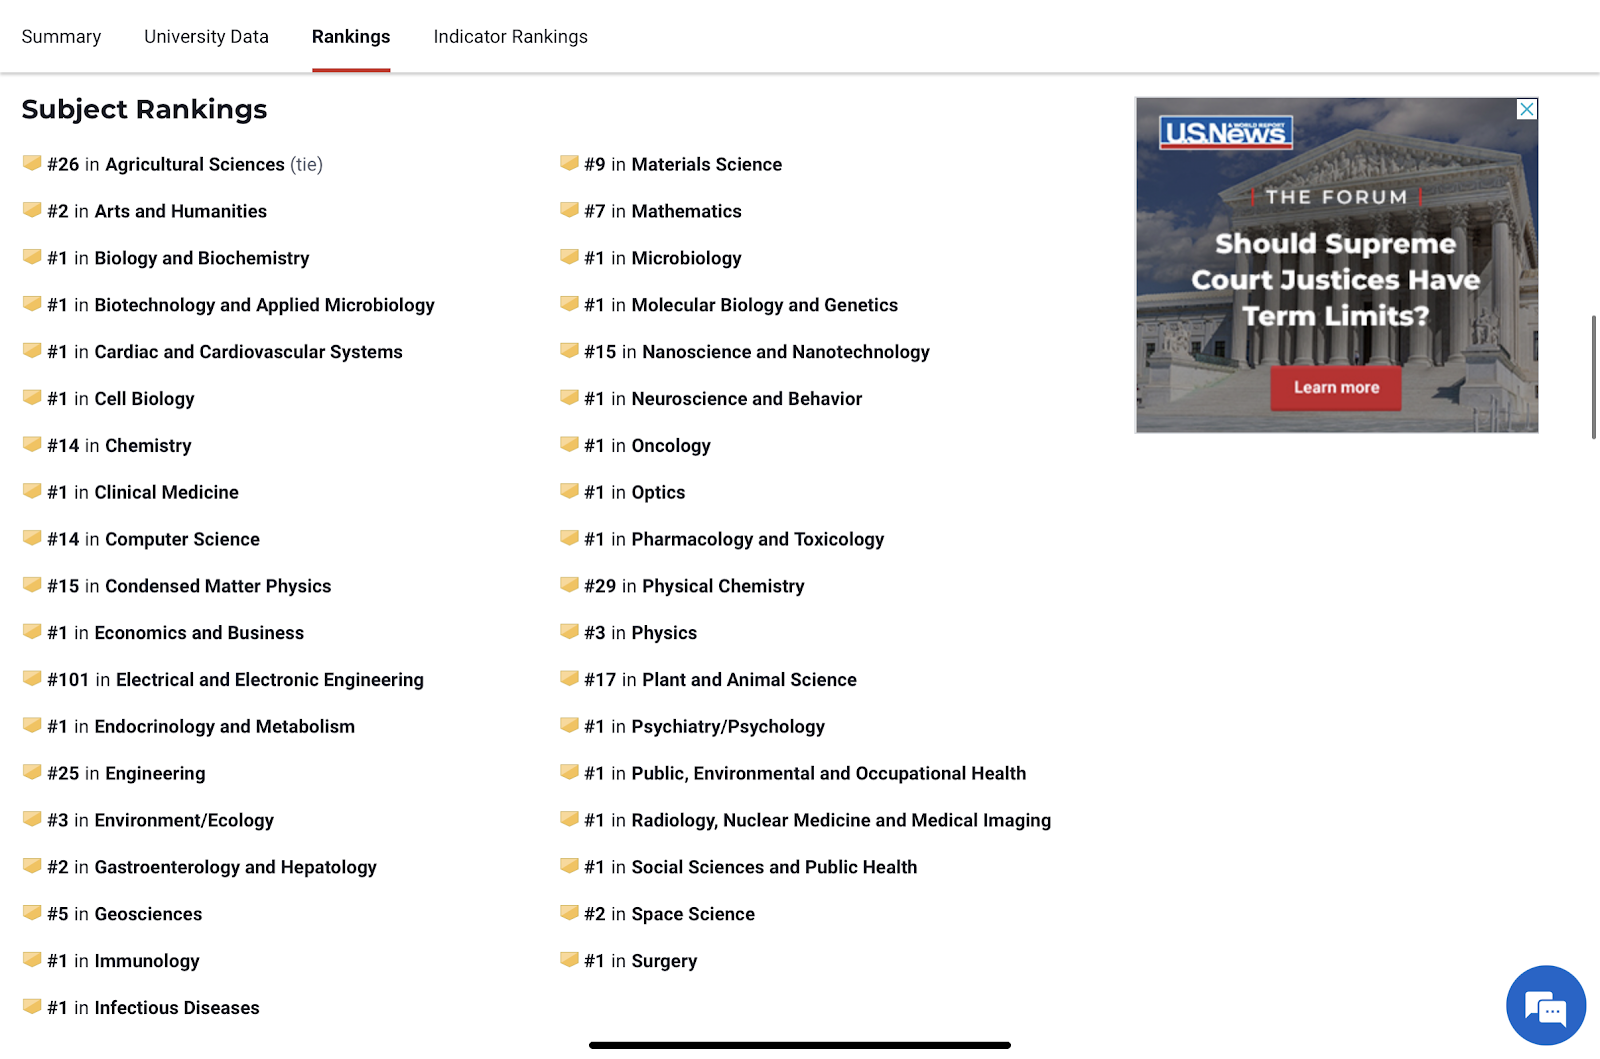Click the badge icon next to Engineering
Screen dimensions: 1600x1059
32,772
